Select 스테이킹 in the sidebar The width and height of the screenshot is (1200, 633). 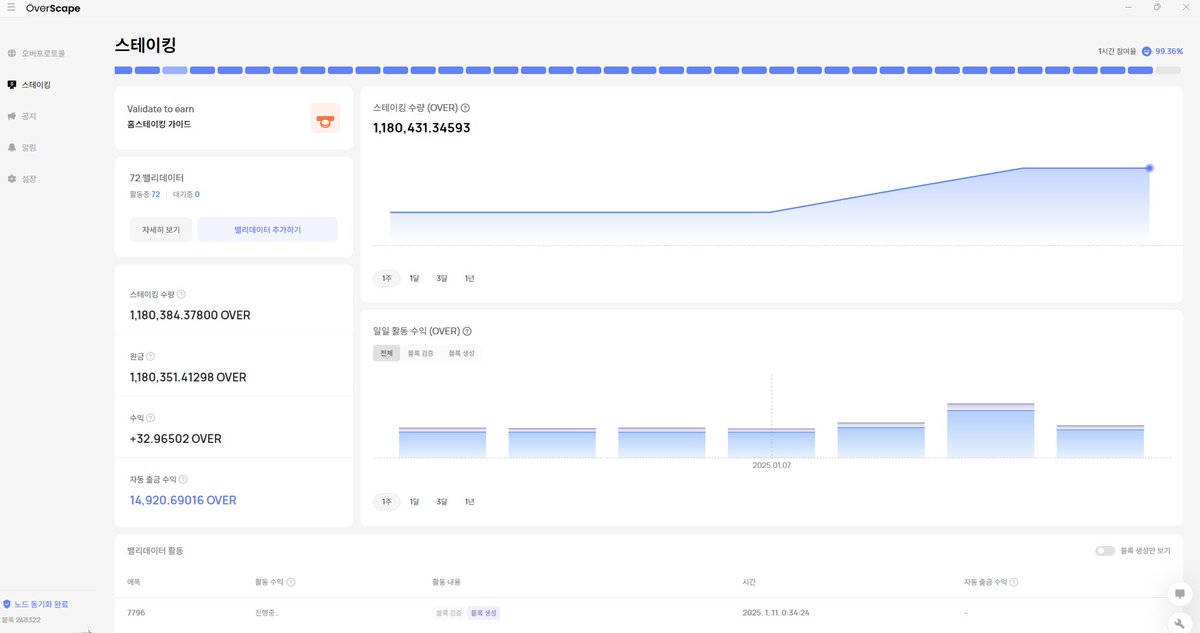click(x=29, y=85)
